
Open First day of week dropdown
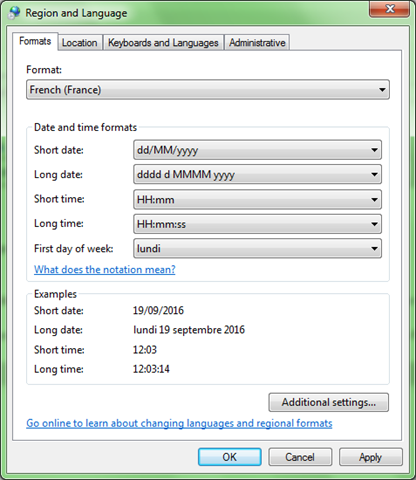pyautogui.click(x=257, y=248)
